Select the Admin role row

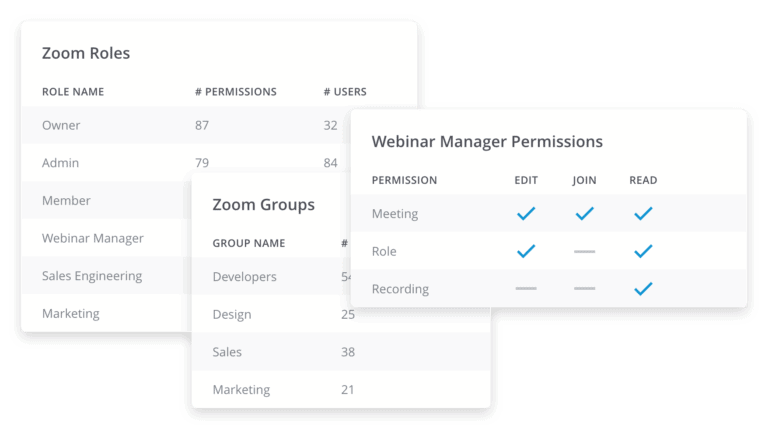(x=186, y=163)
